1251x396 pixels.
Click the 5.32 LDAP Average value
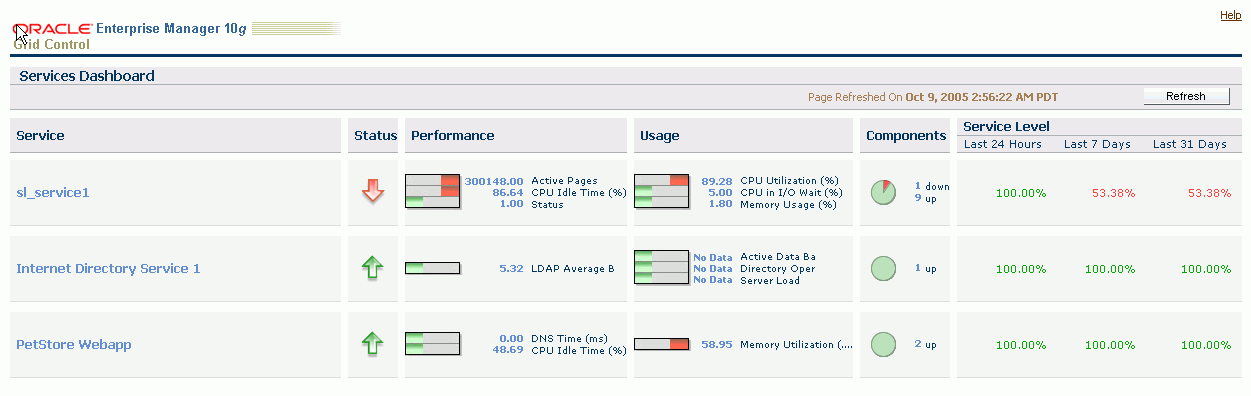[511, 268]
